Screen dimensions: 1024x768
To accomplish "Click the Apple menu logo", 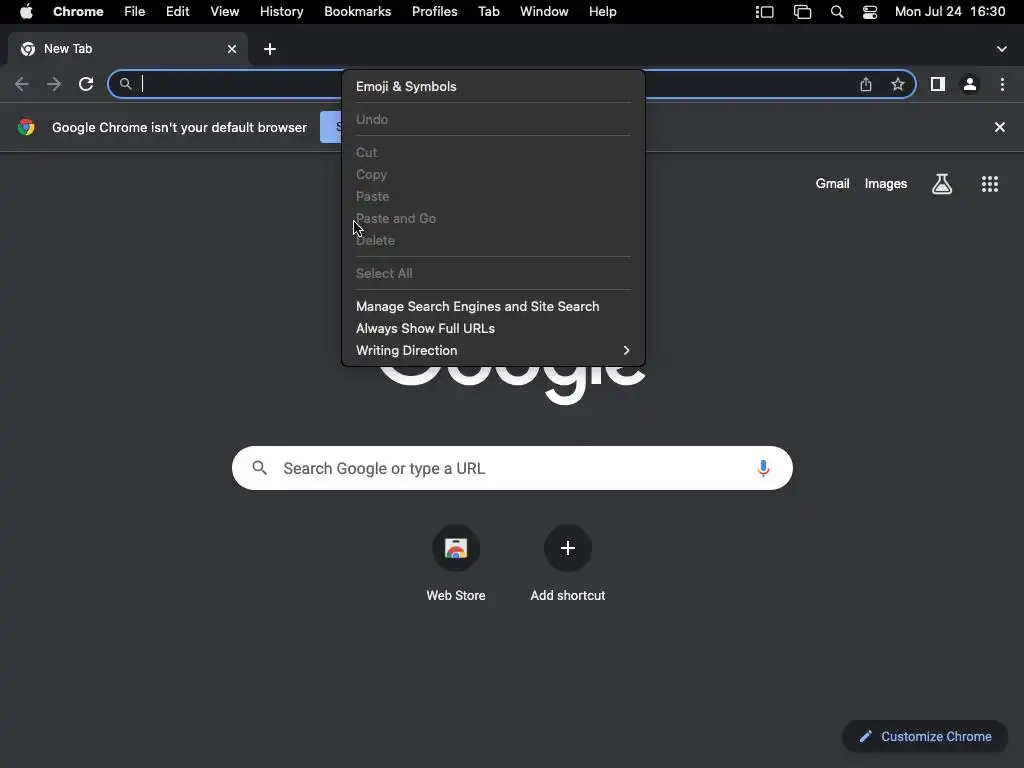I will (x=26, y=12).
